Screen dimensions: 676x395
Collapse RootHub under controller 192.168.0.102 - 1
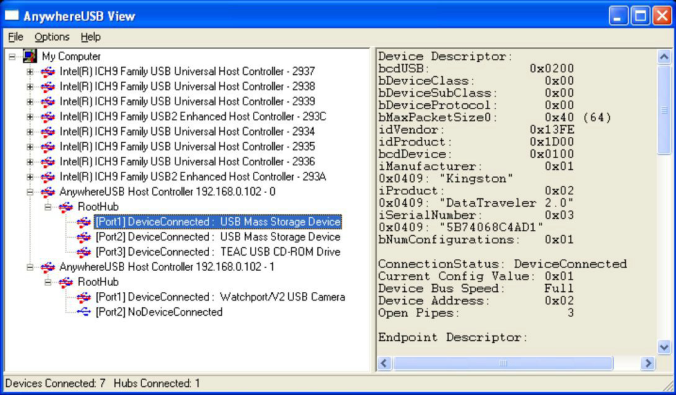(48, 282)
